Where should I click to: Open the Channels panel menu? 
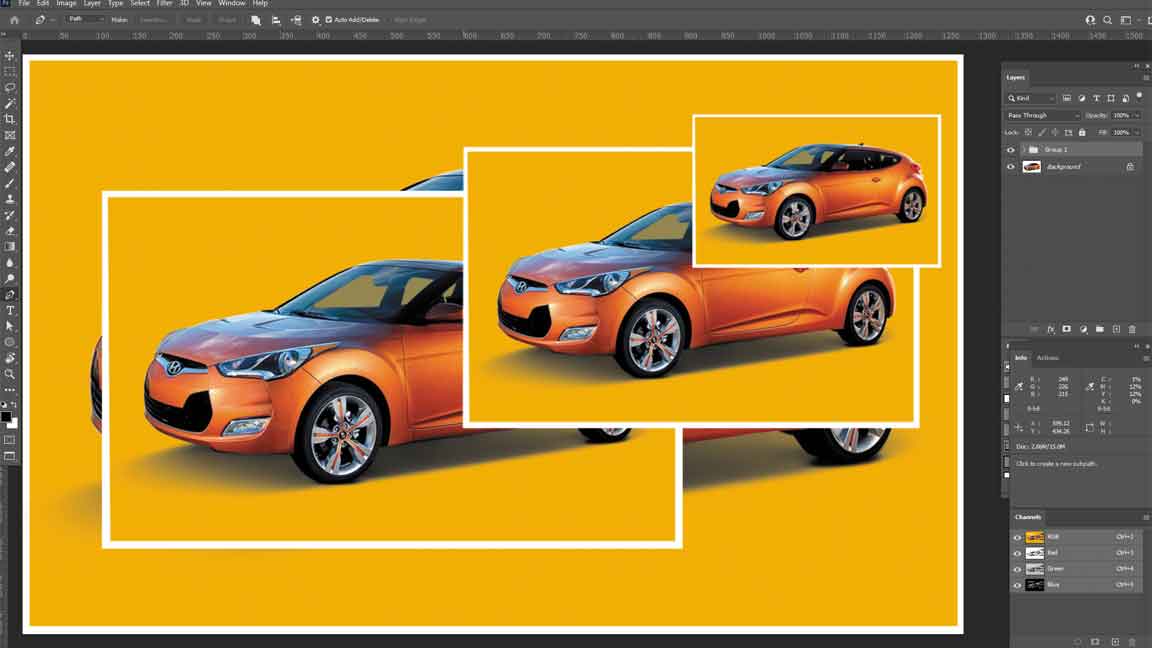click(1145, 517)
